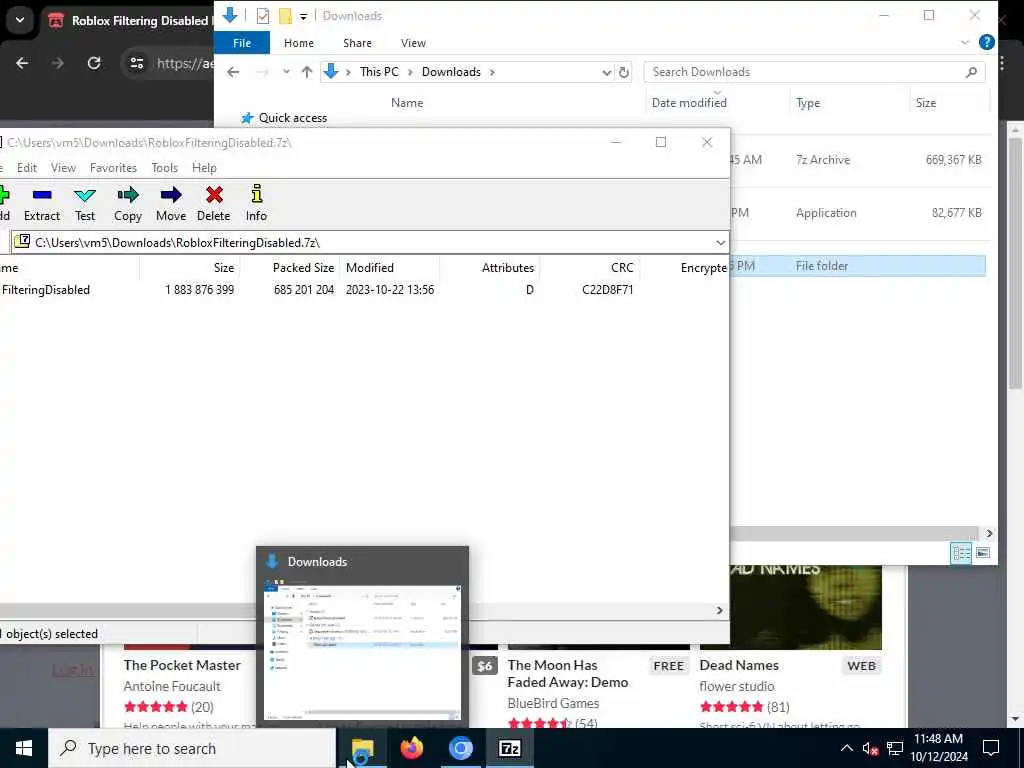Click File Explorer on the taskbar

coord(362,748)
